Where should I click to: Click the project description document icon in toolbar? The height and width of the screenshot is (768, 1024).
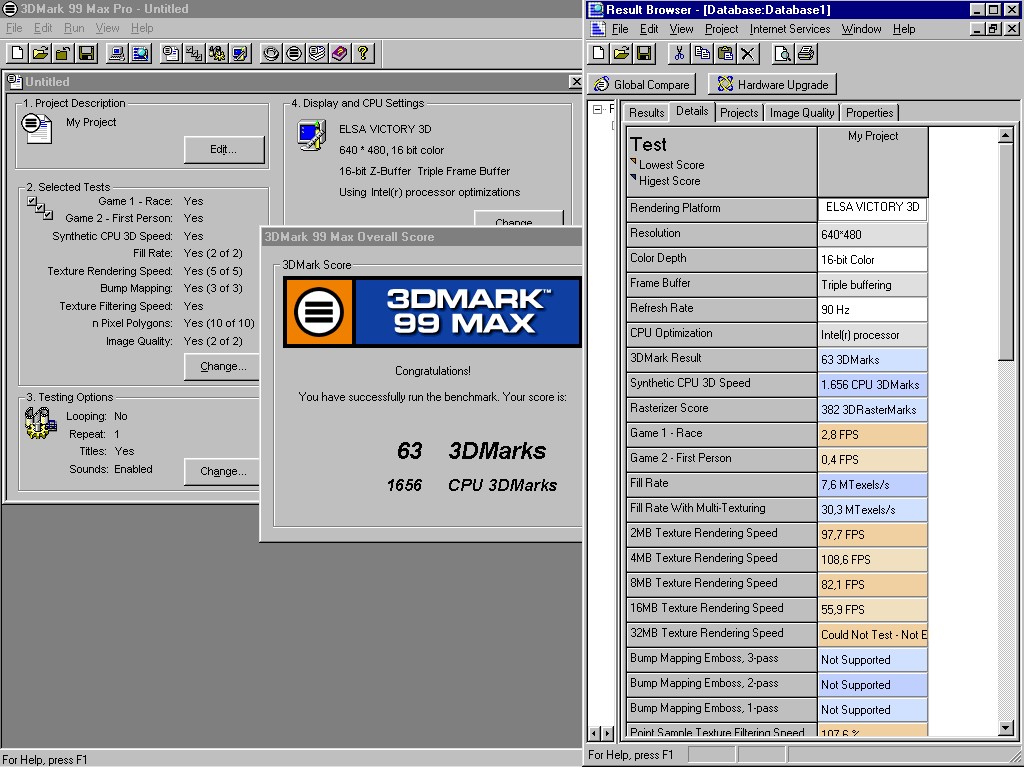pyautogui.click(x=171, y=54)
